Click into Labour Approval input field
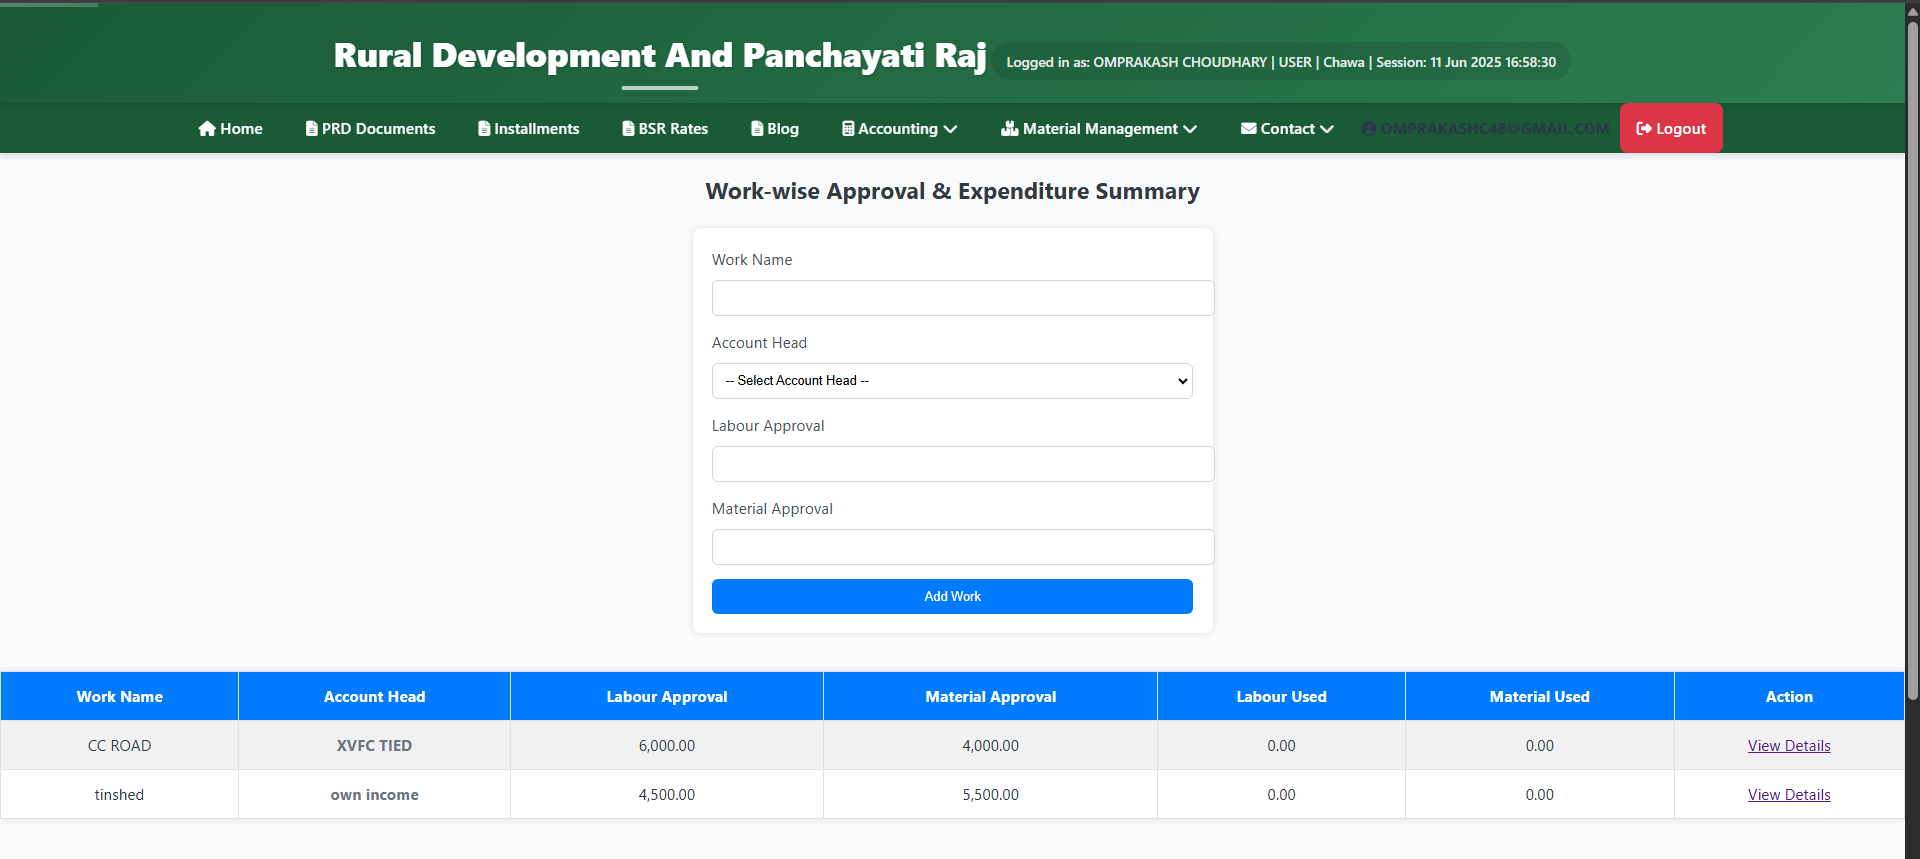Image resolution: width=1920 pixels, height=859 pixels. [x=963, y=464]
